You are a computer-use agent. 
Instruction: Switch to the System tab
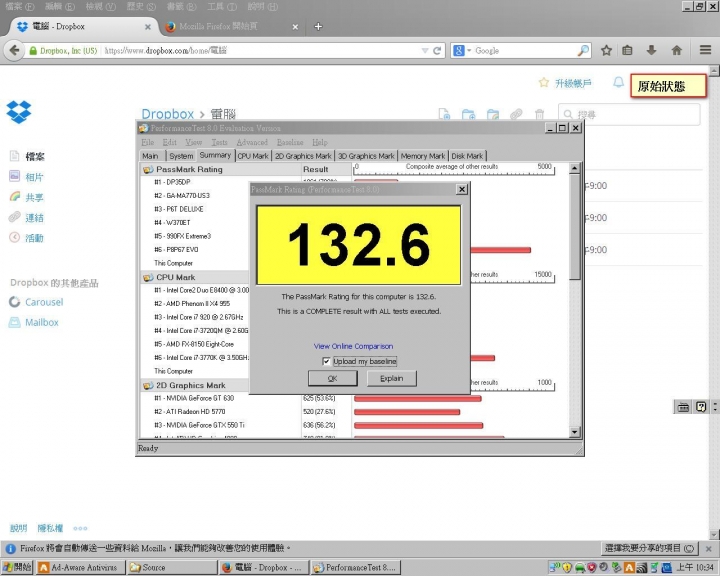coord(181,156)
